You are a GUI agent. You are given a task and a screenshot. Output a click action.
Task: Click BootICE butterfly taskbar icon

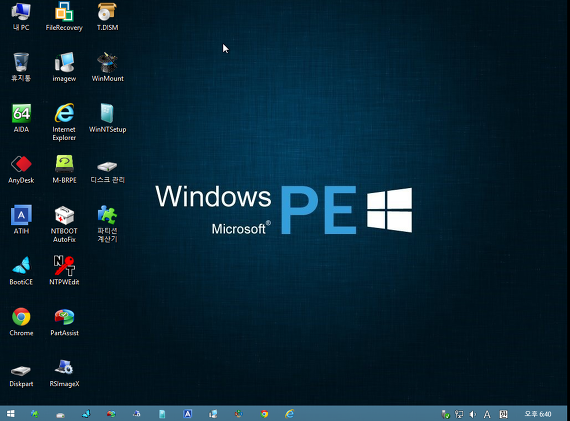click(x=86, y=414)
